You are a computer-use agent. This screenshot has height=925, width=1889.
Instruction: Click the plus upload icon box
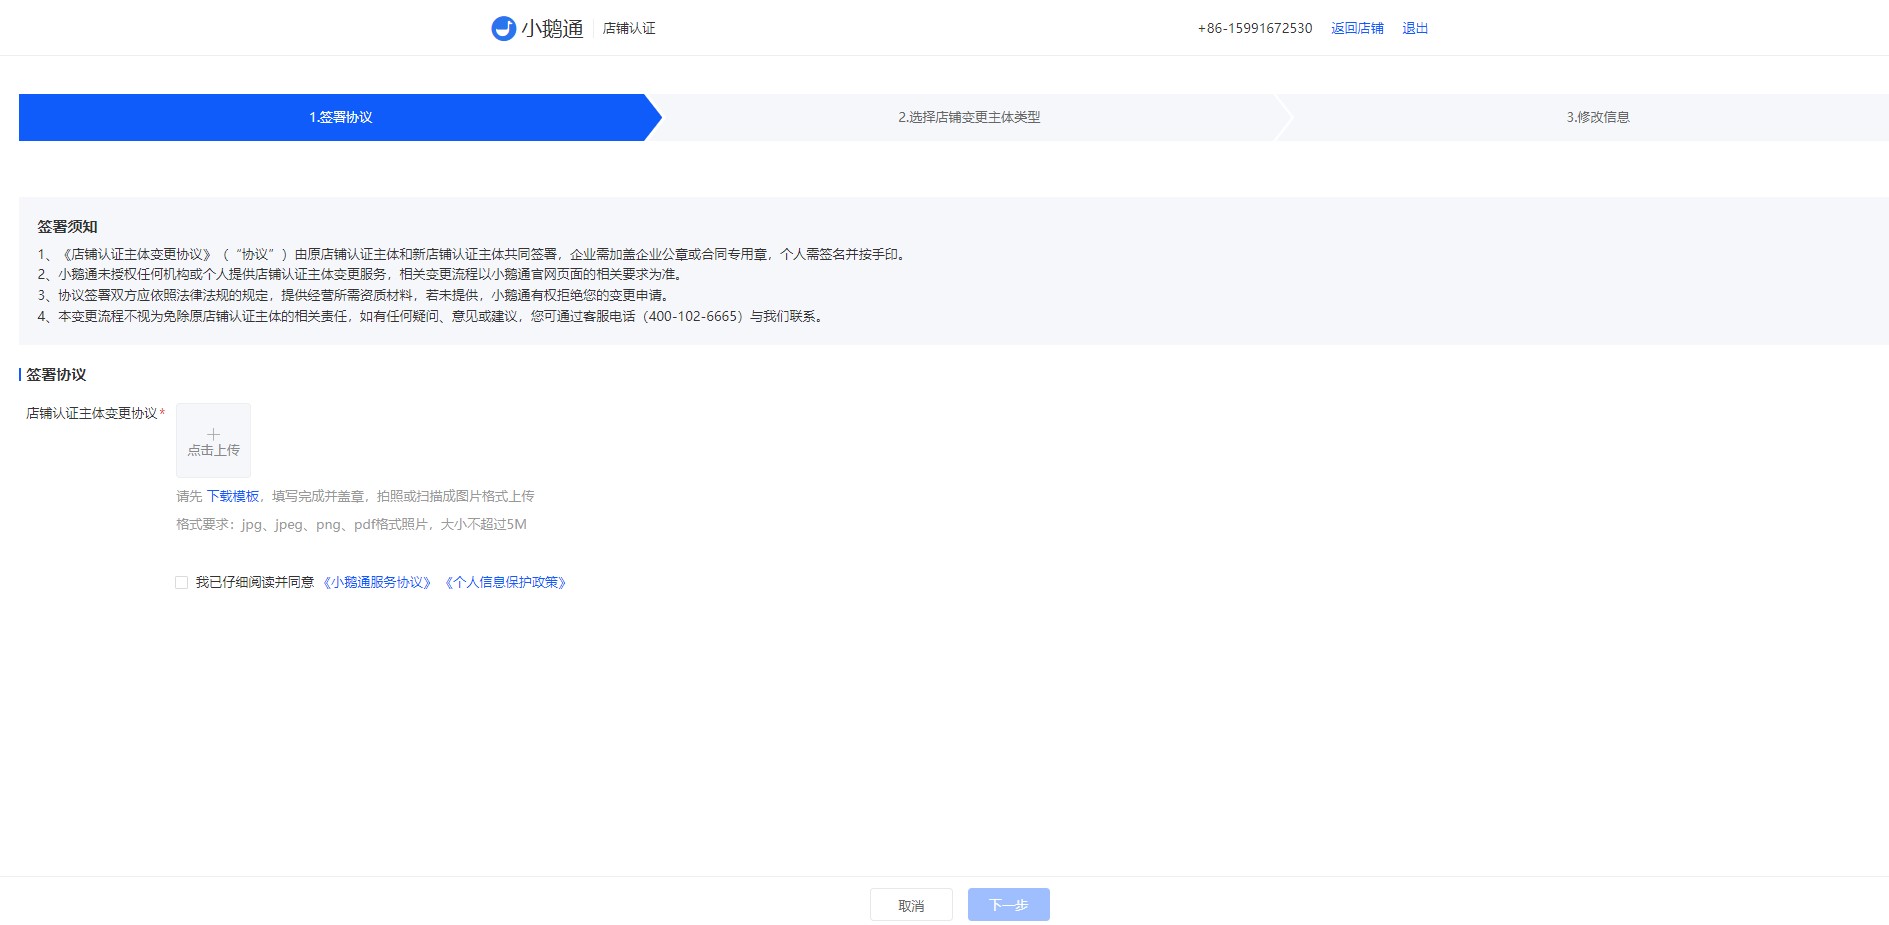[x=213, y=440]
